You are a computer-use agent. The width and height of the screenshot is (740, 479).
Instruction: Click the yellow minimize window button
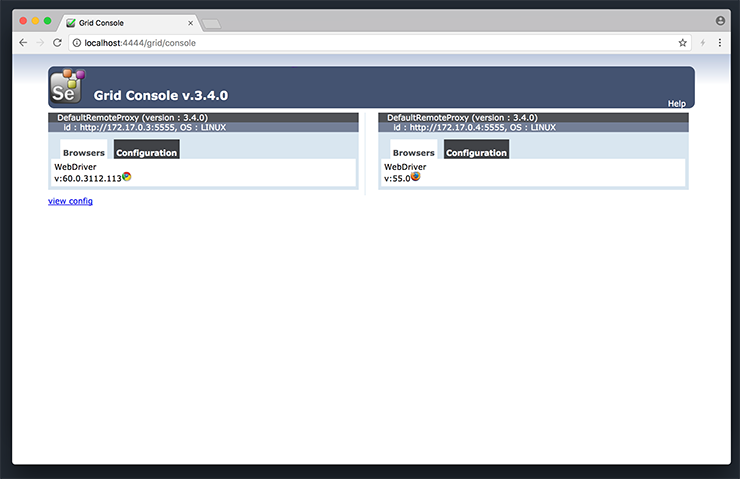pos(35,21)
